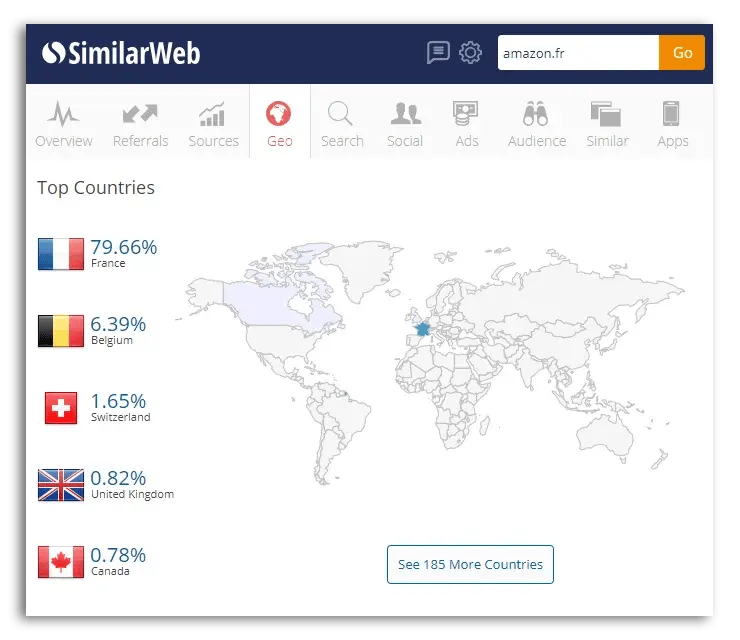
Task: Click the 0.82% United Kingdom percentage
Action: point(118,478)
